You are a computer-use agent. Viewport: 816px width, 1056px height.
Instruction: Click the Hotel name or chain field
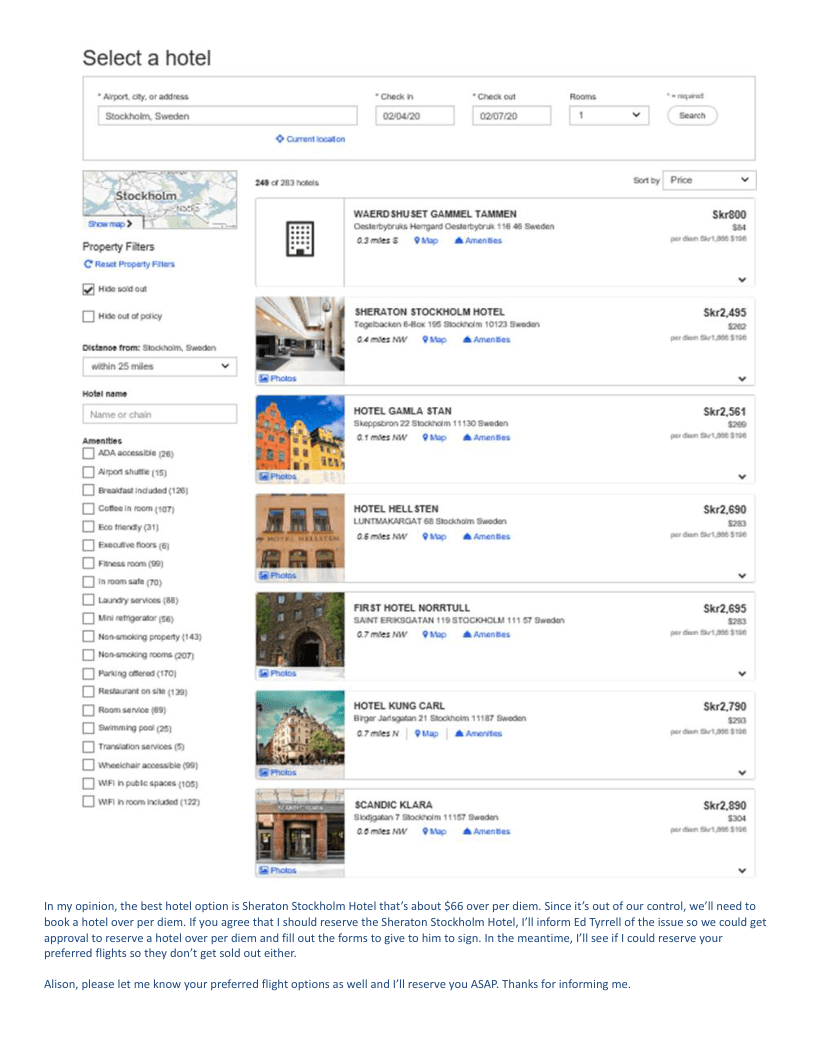pyautogui.click(x=159, y=414)
